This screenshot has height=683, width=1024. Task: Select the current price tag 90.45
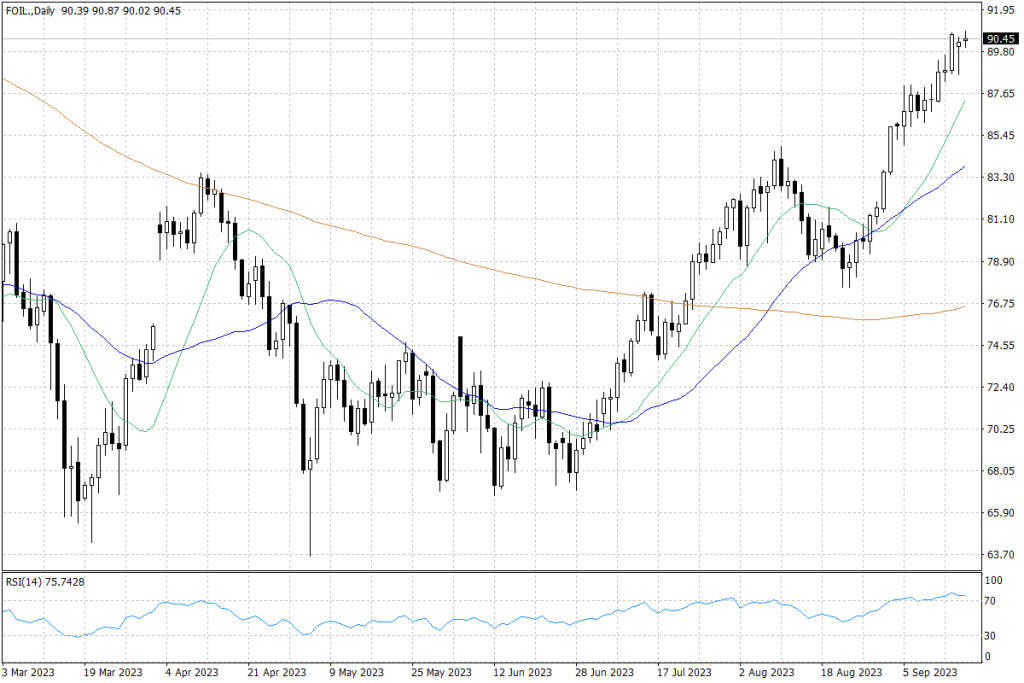tap(1000, 39)
